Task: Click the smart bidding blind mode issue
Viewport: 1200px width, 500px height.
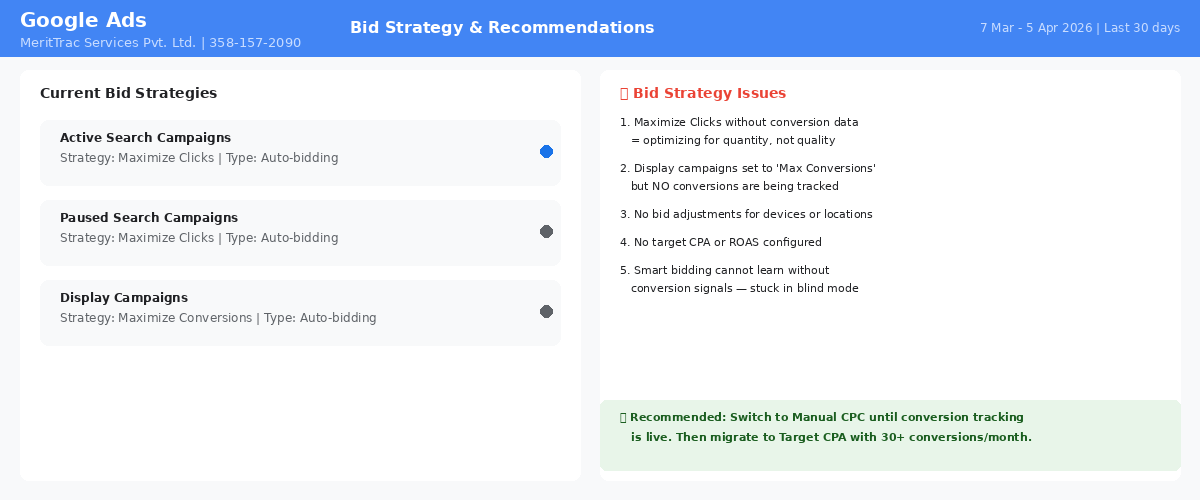Action: coord(739,279)
